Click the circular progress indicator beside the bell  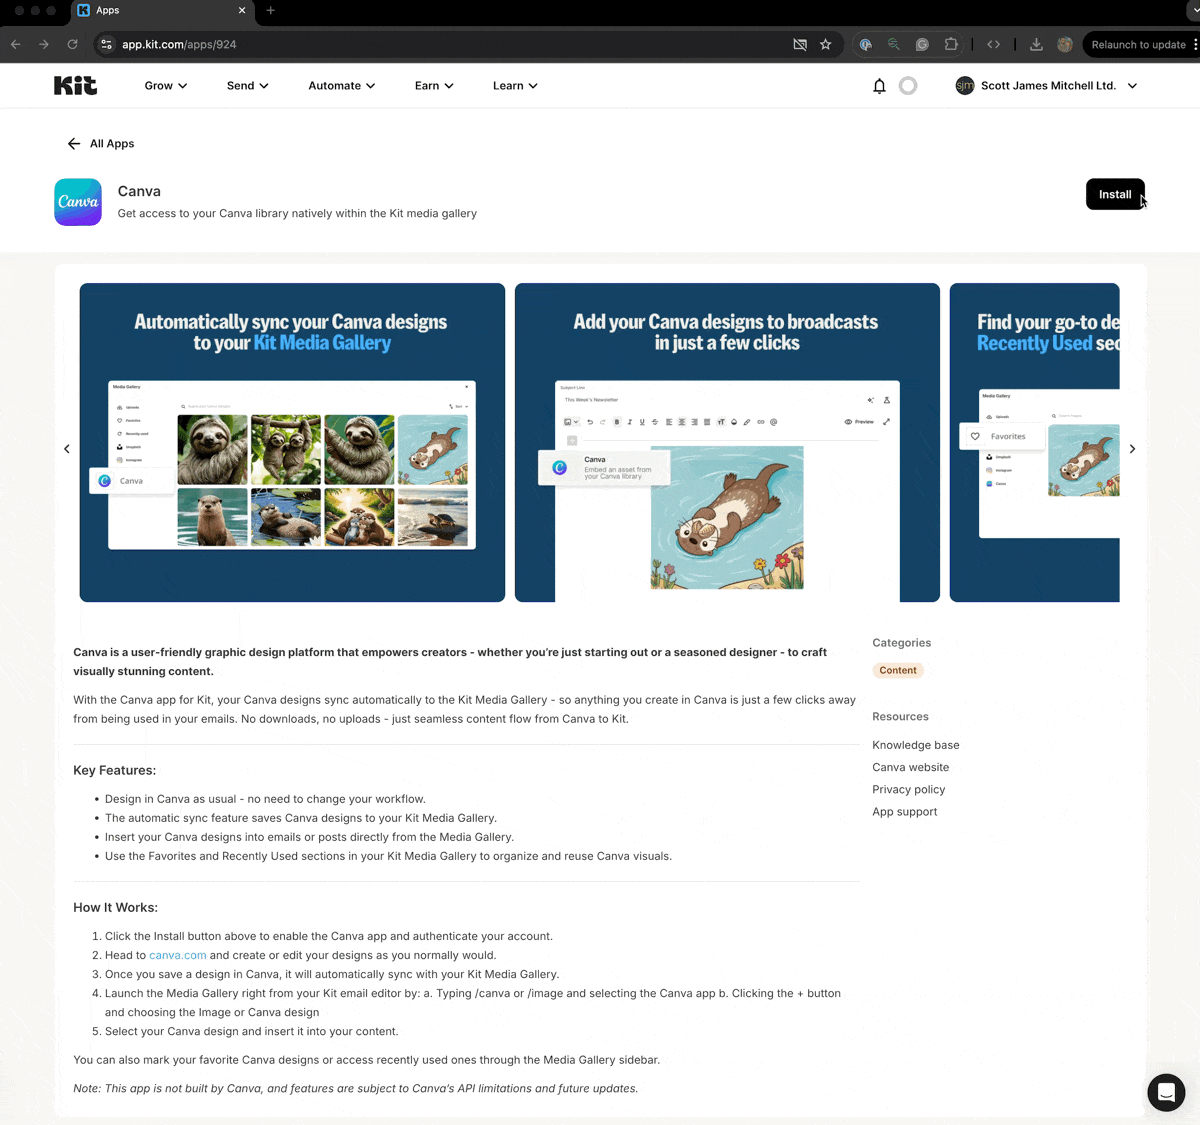point(908,86)
